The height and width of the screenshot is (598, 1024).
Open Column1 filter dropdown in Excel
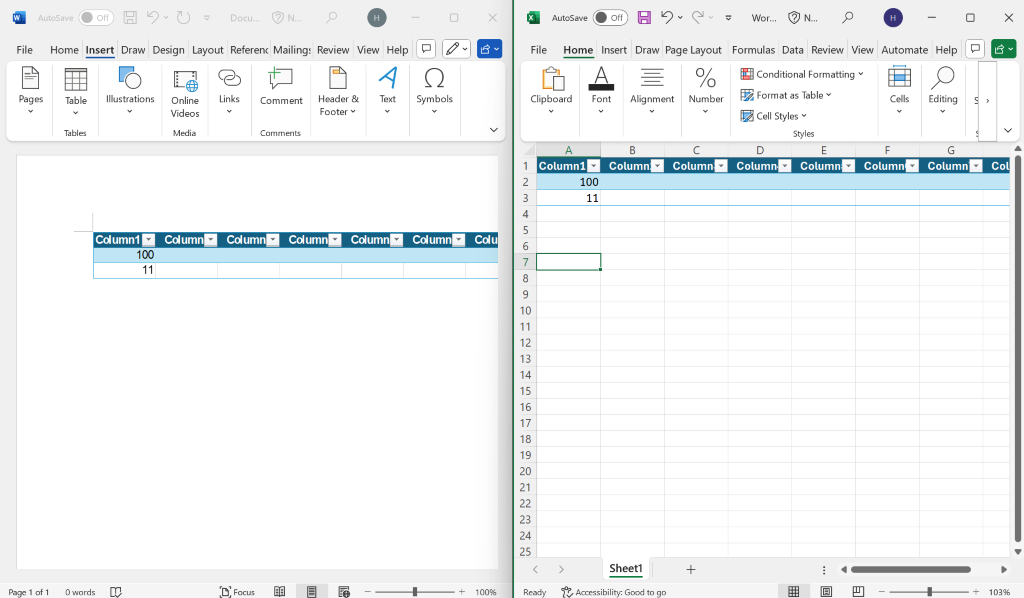pos(594,166)
